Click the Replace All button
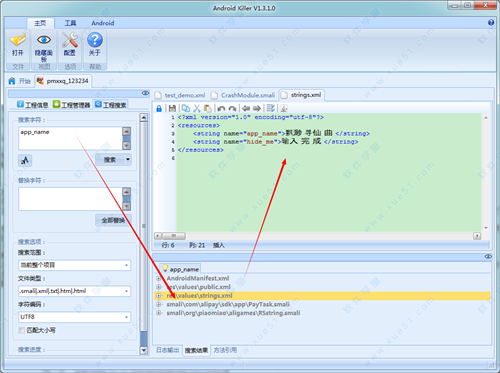Viewport: 500px width, 373px height. click(113, 220)
